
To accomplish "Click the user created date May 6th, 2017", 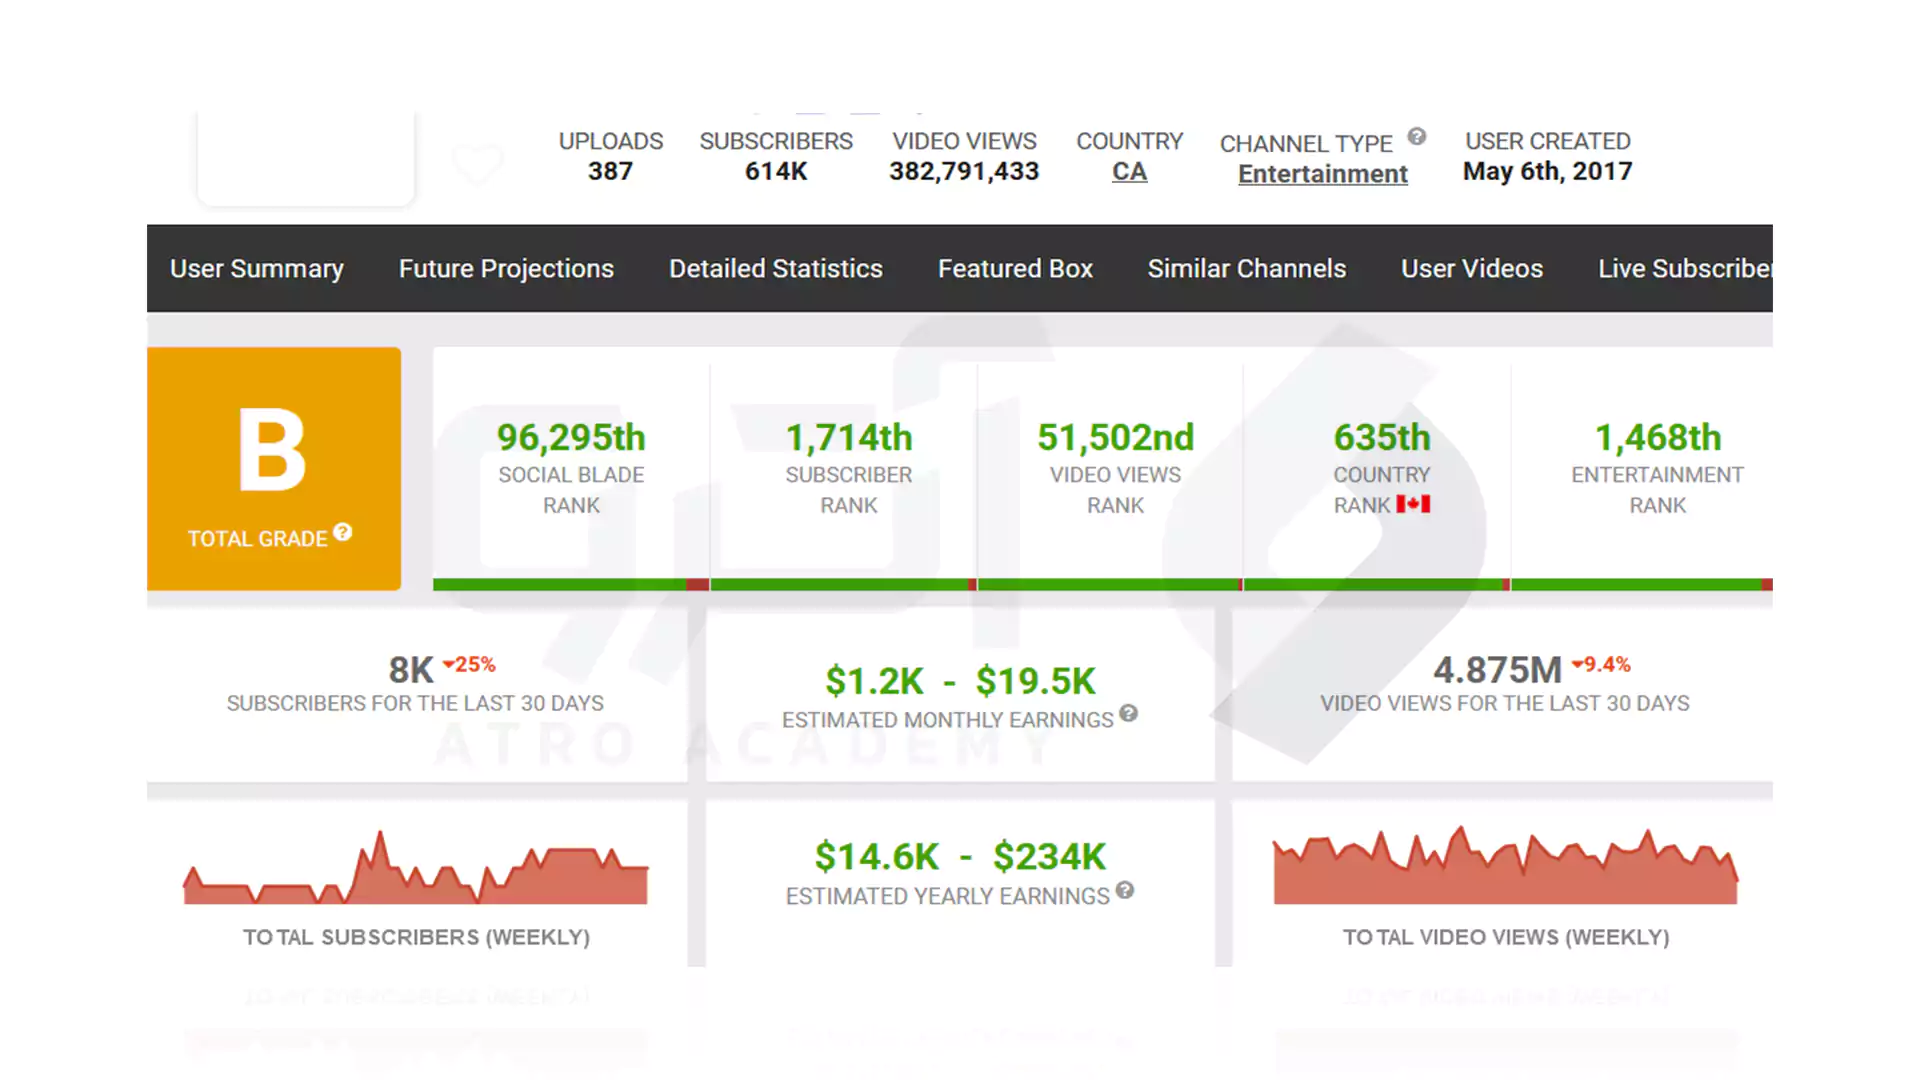I will click(x=1547, y=171).
